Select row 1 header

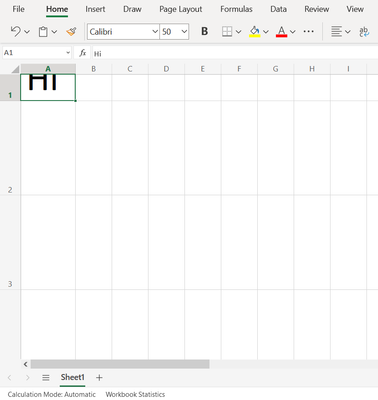pyautogui.click(x=10, y=87)
